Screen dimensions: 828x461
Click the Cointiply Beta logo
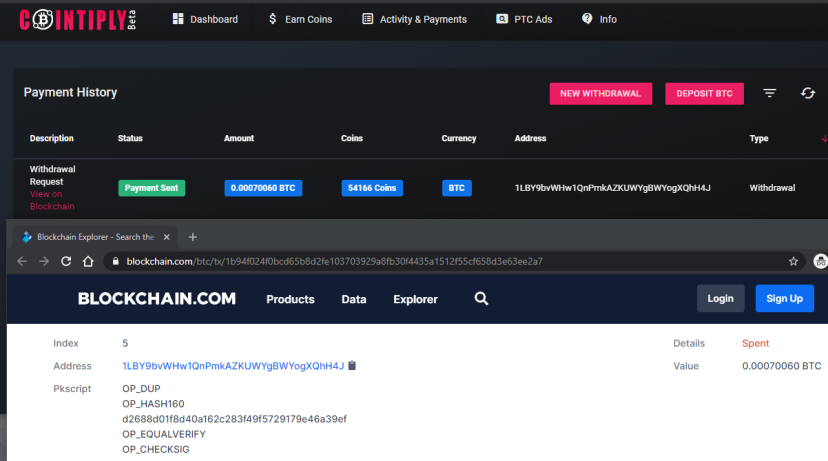(x=78, y=20)
